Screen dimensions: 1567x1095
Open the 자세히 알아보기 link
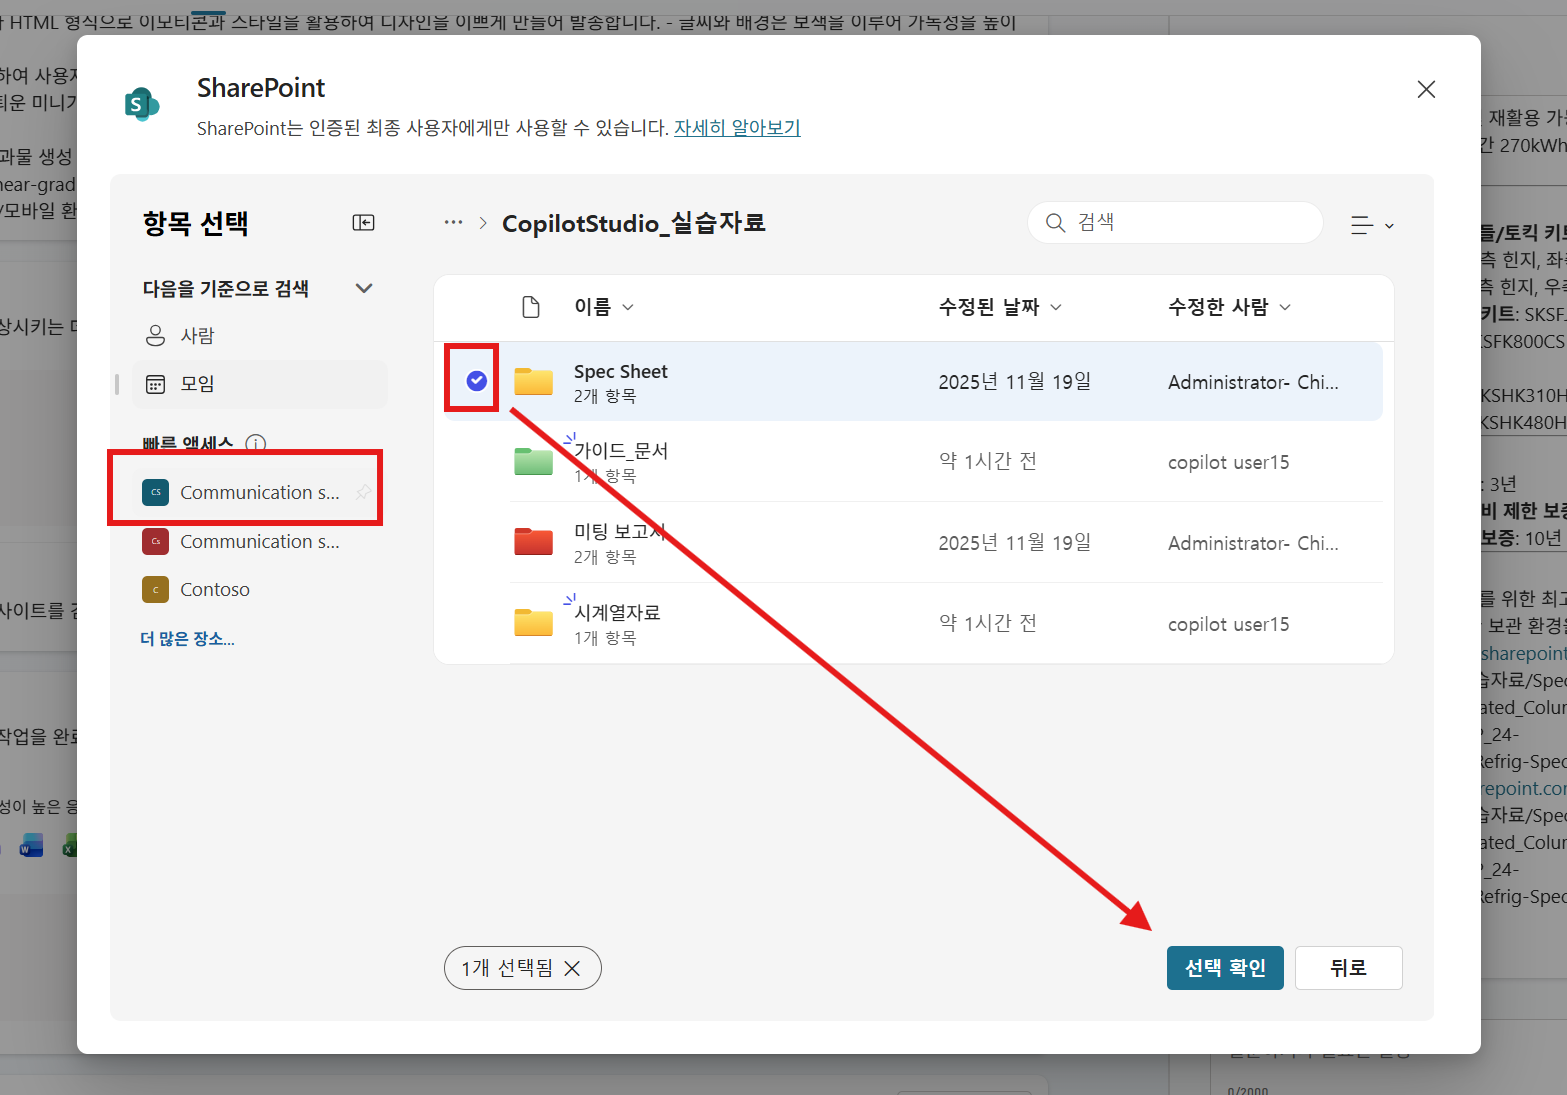coord(737,128)
